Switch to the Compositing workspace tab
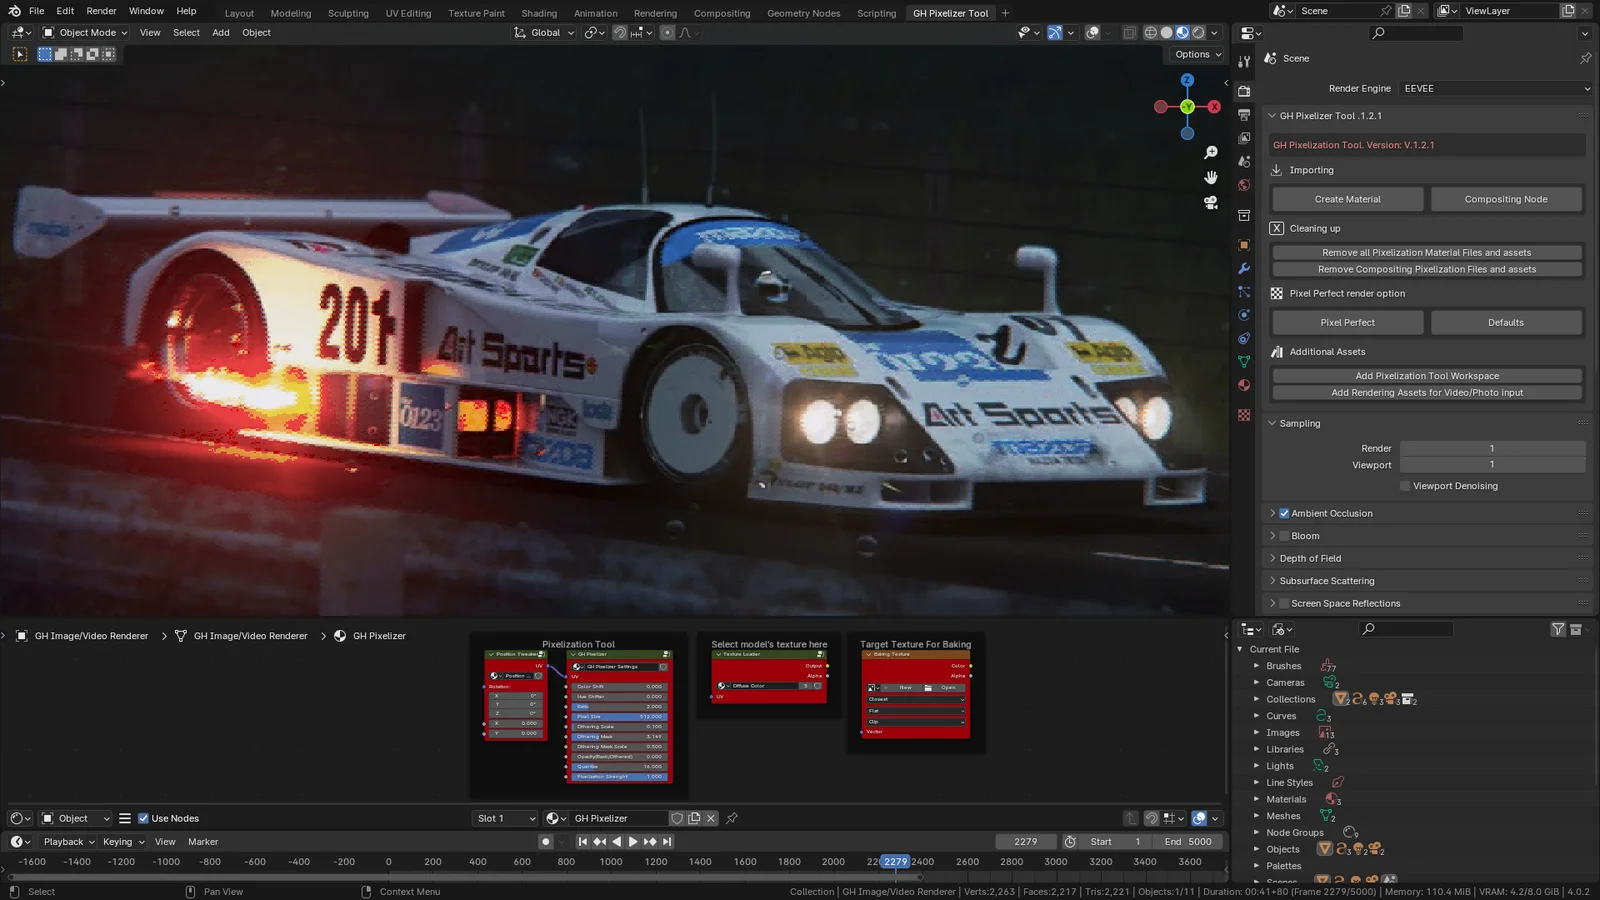Screen dimensions: 1600x900 [x=722, y=13]
